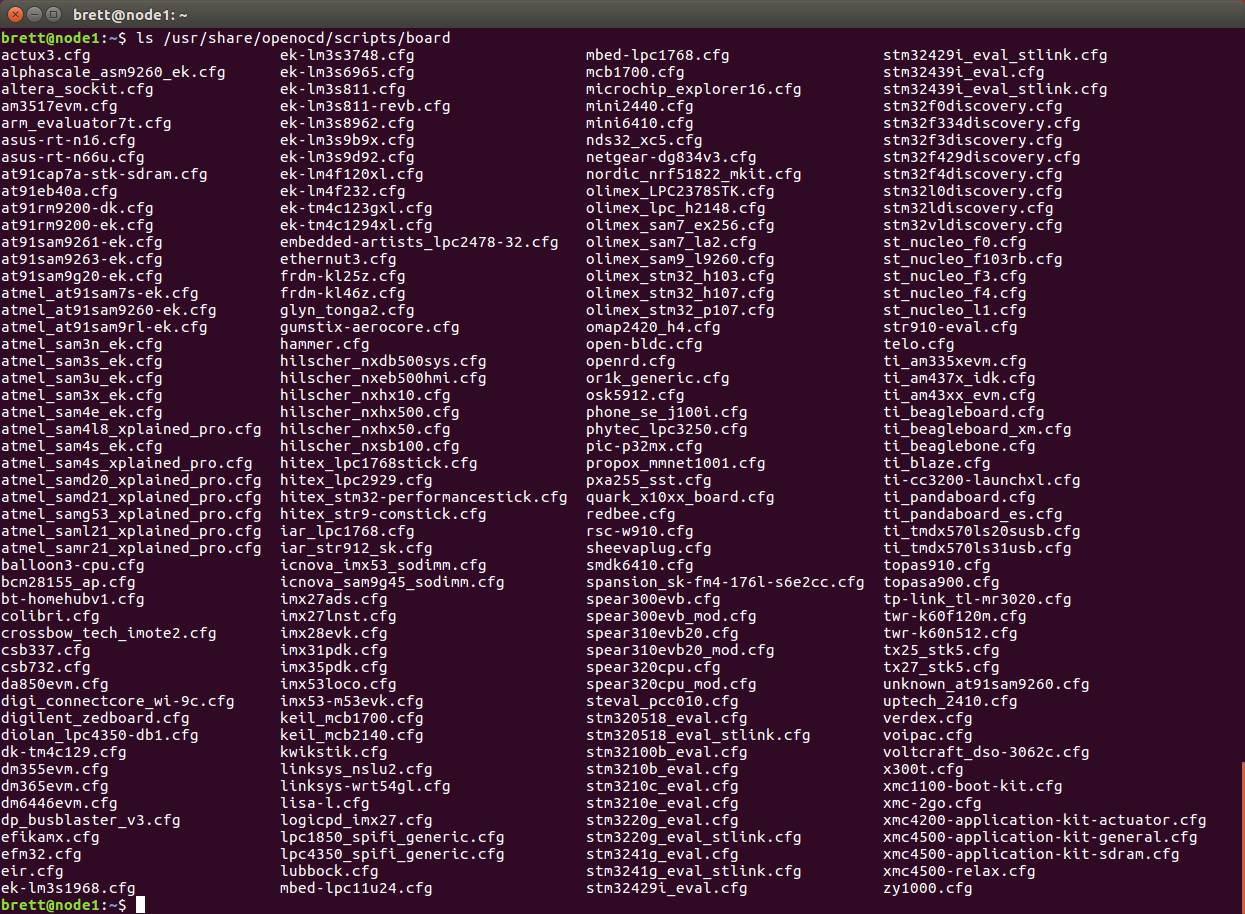Click efm32.cfg entry

(41, 854)
